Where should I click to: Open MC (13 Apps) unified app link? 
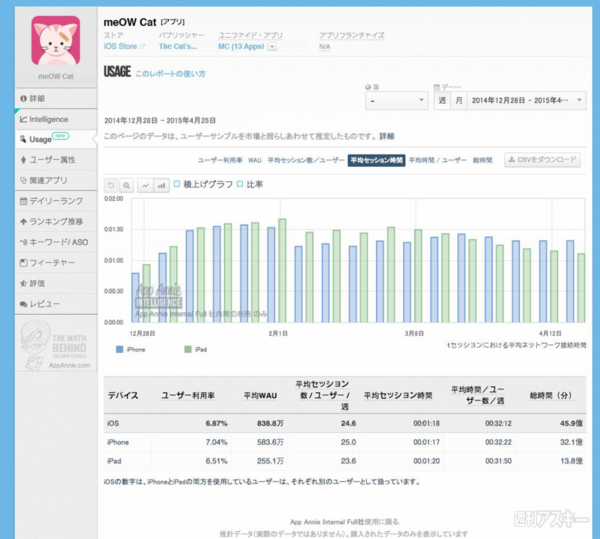point(241,46)
